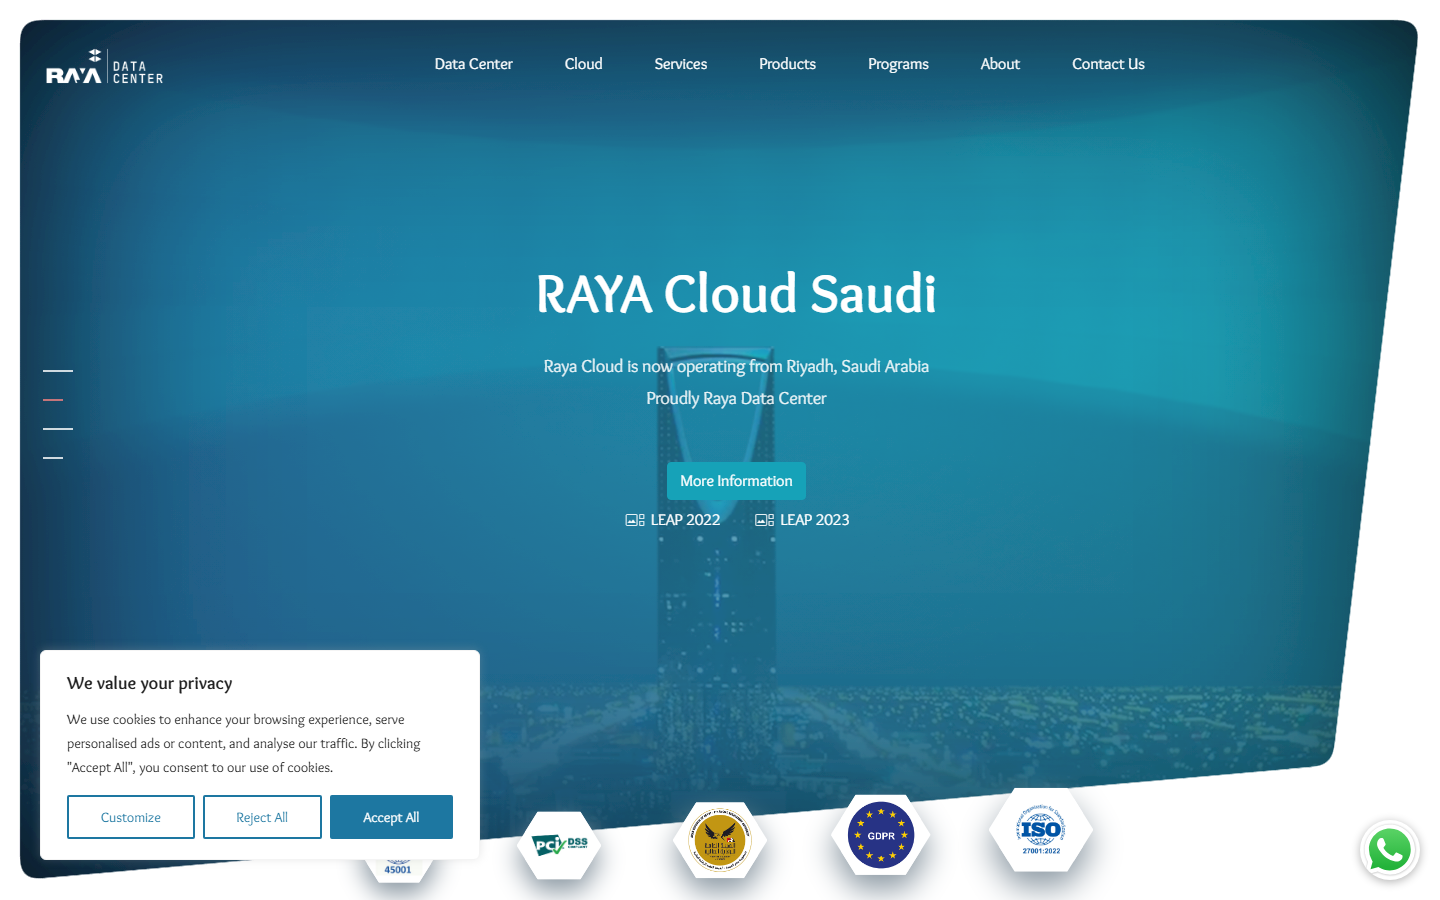The width and height of the screenshot is (1440, 900).
Task: Open the WhatsApp chat icon
Action: pyautogui.click(x=1390, y=851)
